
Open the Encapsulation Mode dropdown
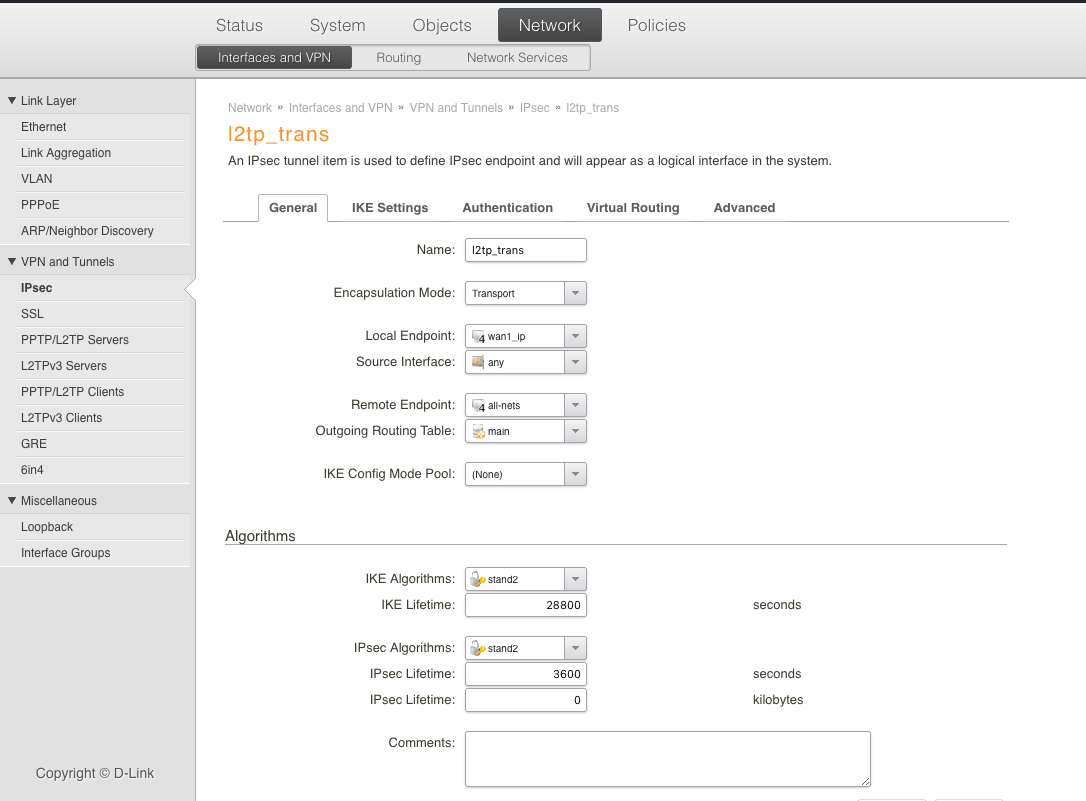pos(575,294)
